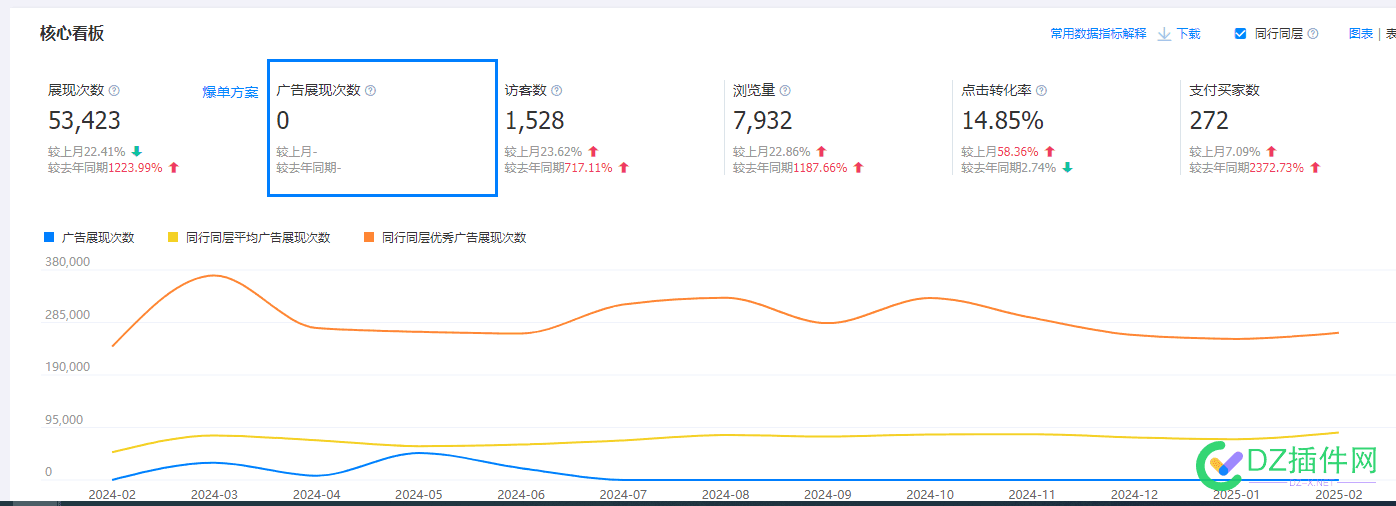This screenshot has width=1396, height=506.
Task: Select the 展现次数 metric card
Action: pos(153,127)
